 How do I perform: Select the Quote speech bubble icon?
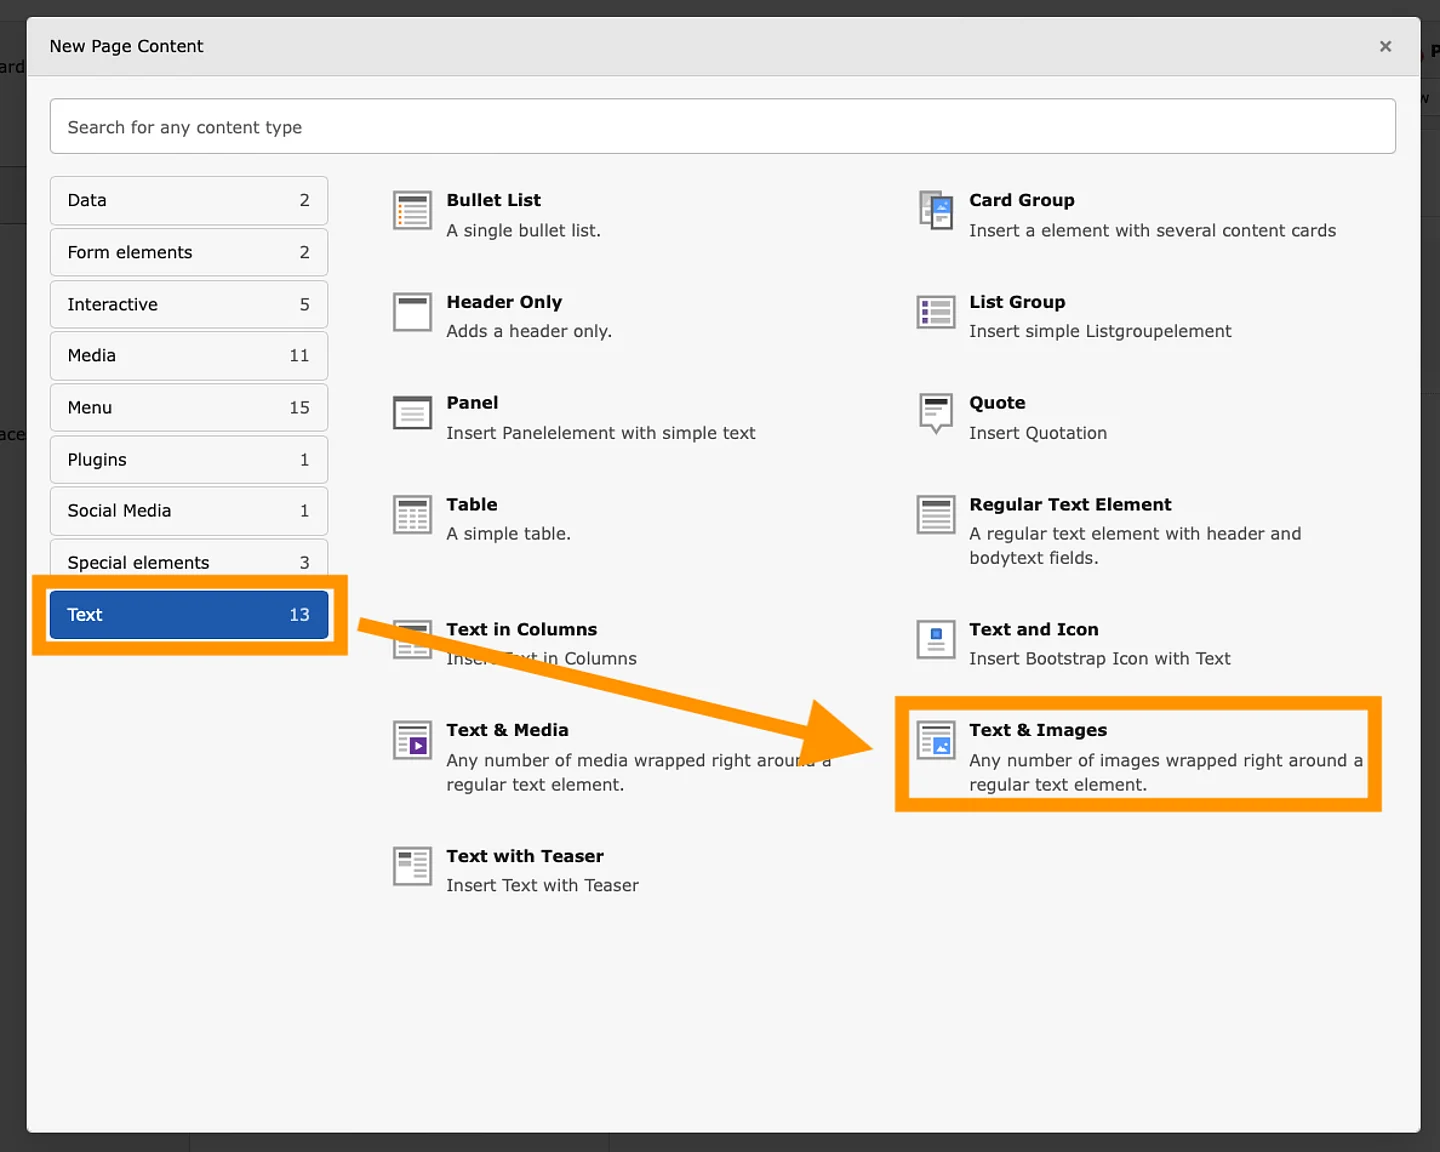(936, 413)
